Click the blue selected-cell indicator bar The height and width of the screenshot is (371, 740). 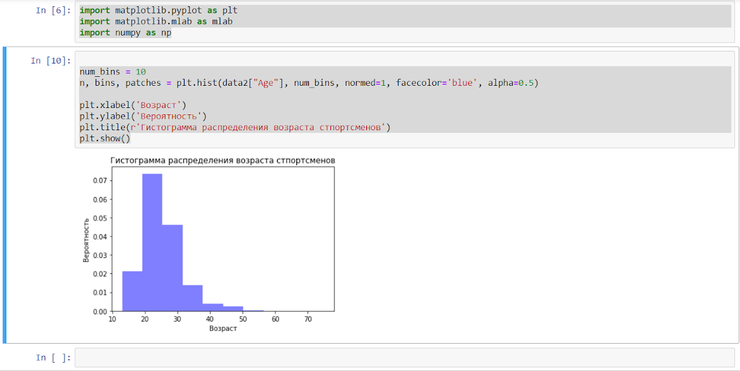(x=5, y=195)
